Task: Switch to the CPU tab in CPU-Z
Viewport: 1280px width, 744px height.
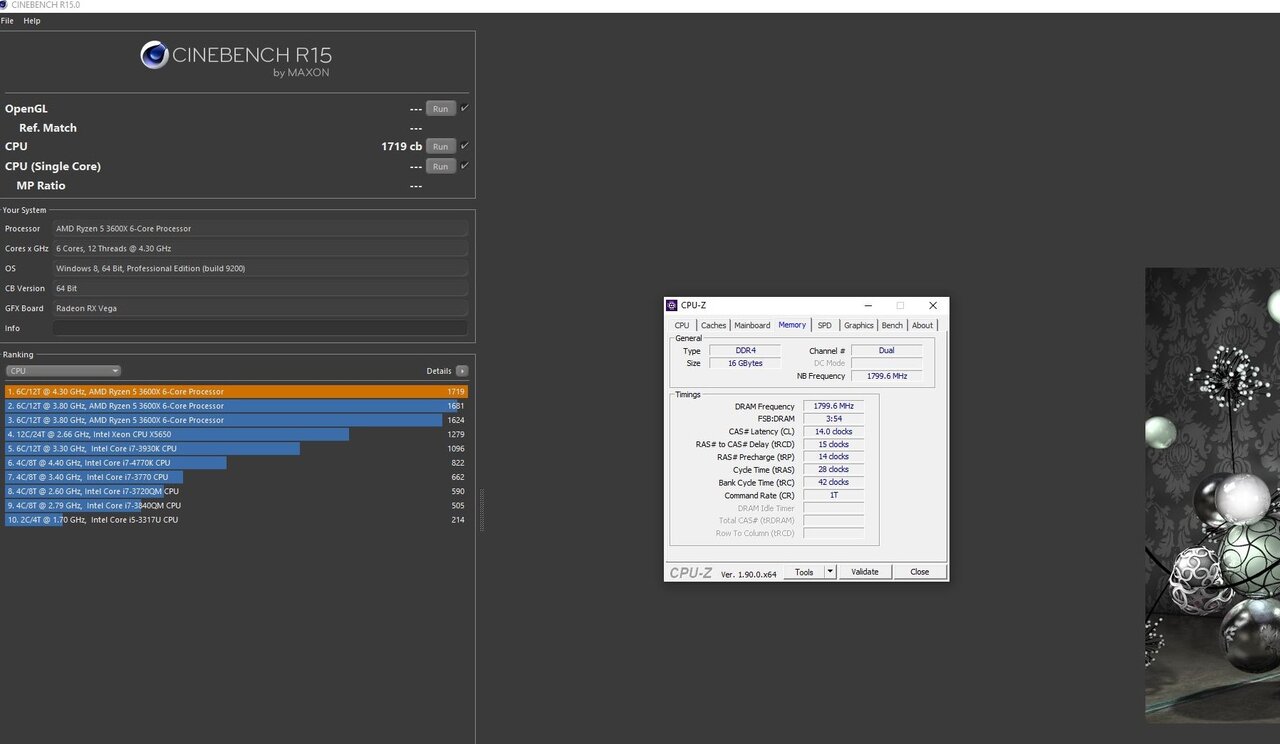Action: tap(682, 325)
